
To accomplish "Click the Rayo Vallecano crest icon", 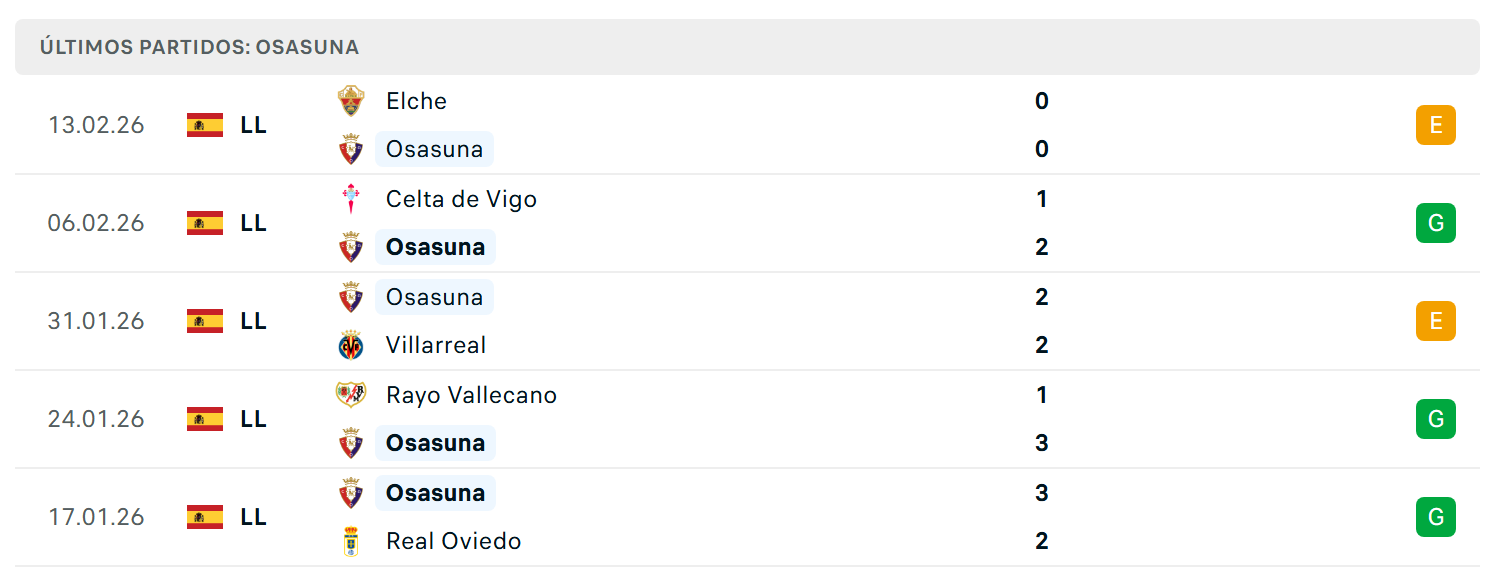I will (x=351, y=395).
